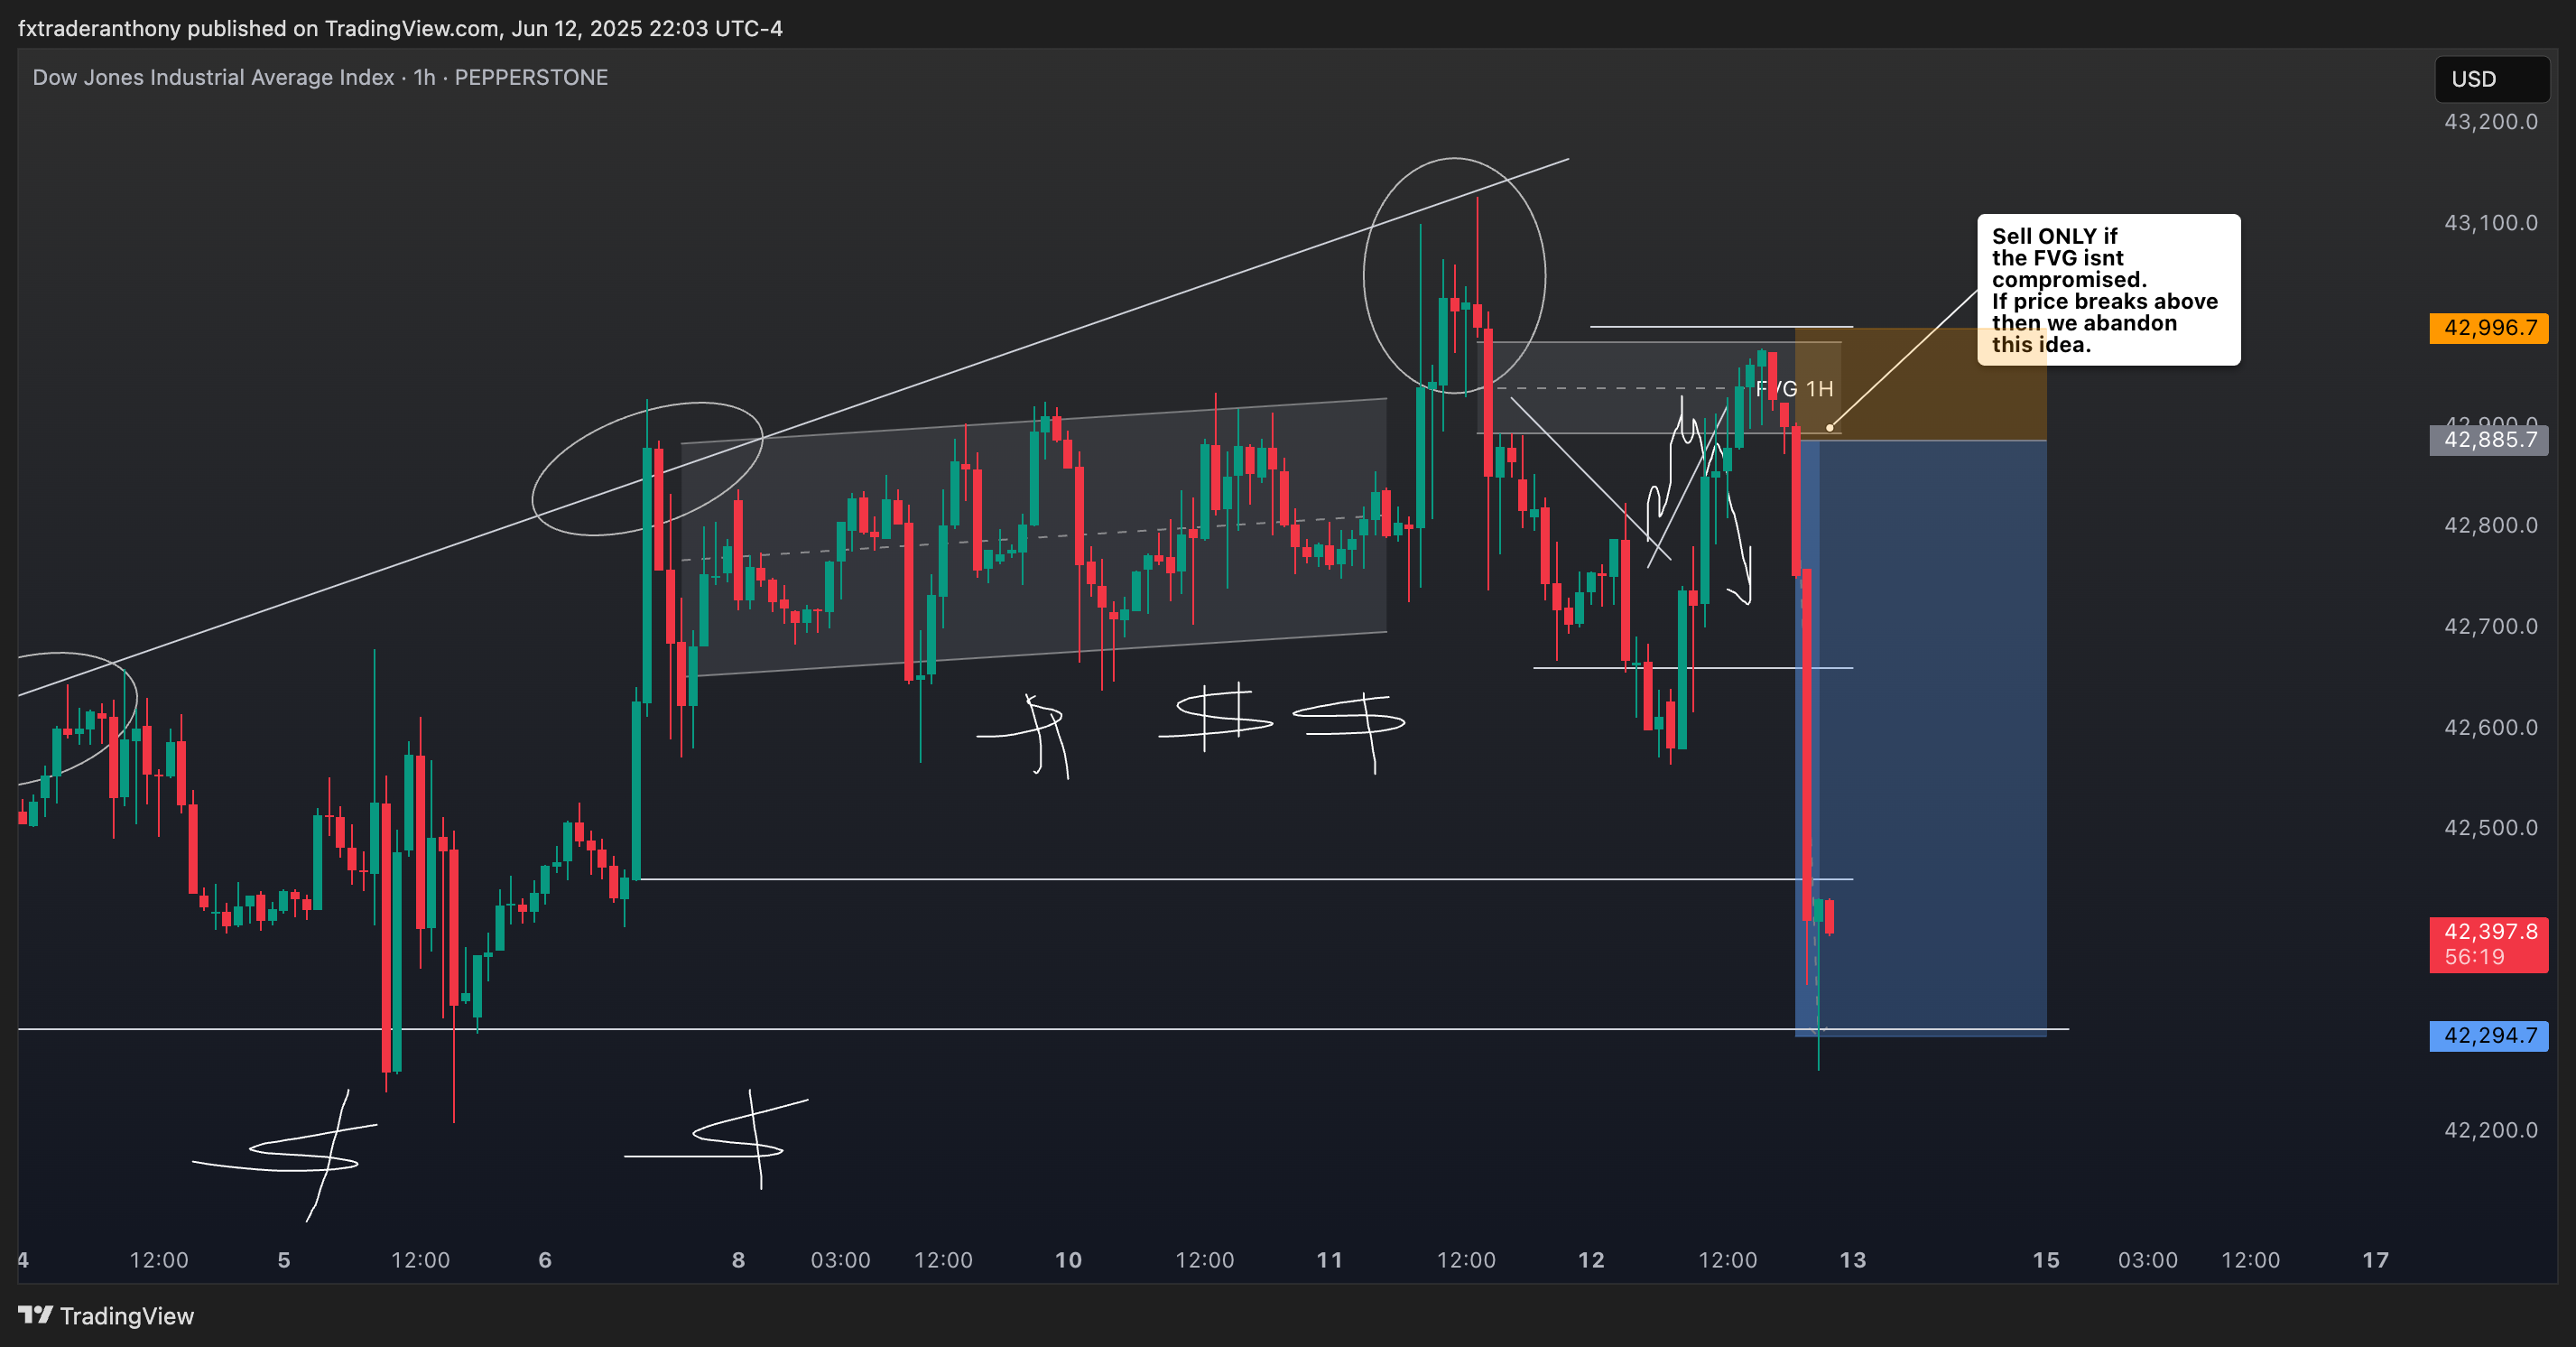Click the 42,700.0 price axis label
Screen dimensions: 2576x1347
pyautogui.click(x=2490, y=627)
